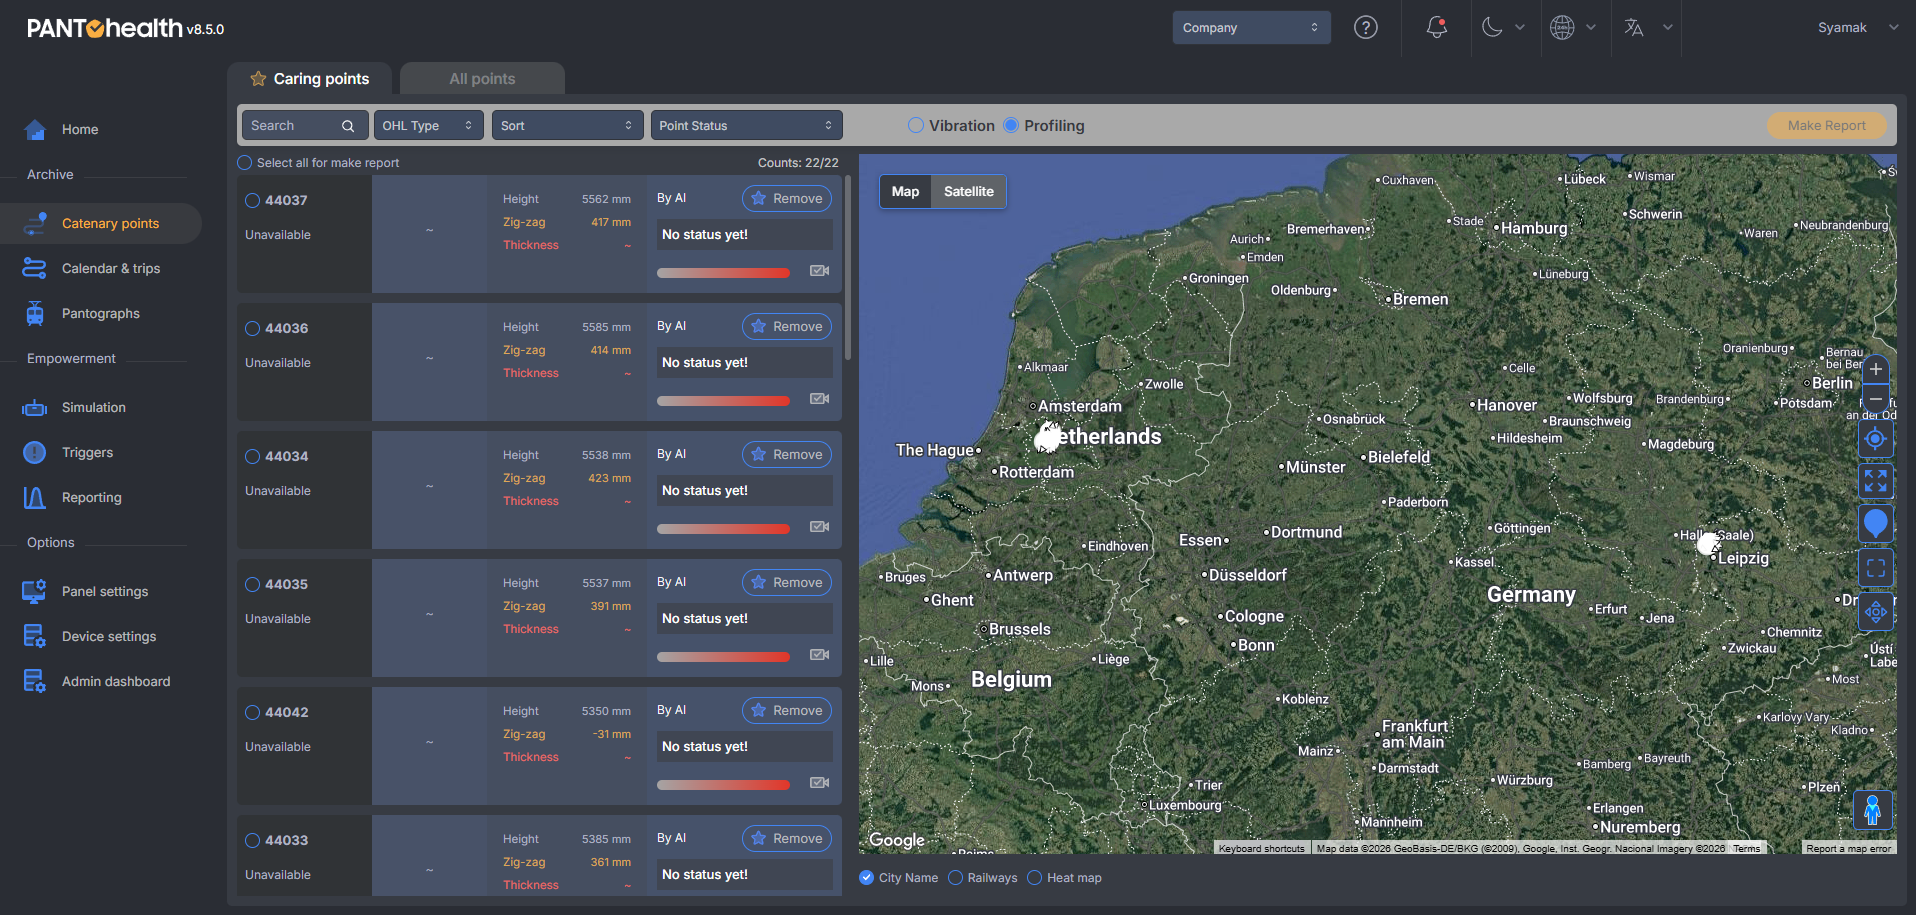The image size is (1916, 915).
Task: Click the expand arrows map icon
Action: [1876, 482]
